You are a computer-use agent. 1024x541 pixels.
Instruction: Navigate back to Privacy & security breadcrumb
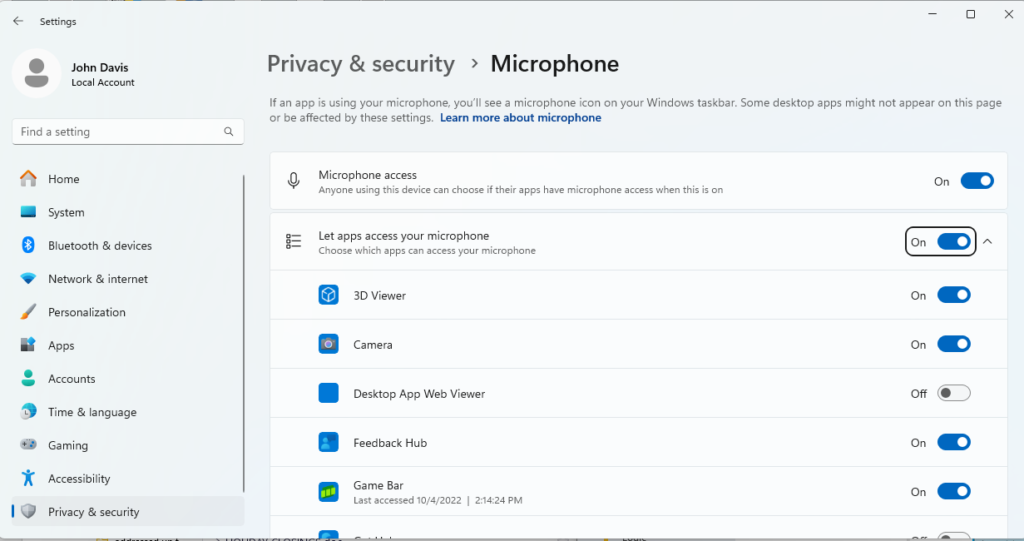[360, 64]
